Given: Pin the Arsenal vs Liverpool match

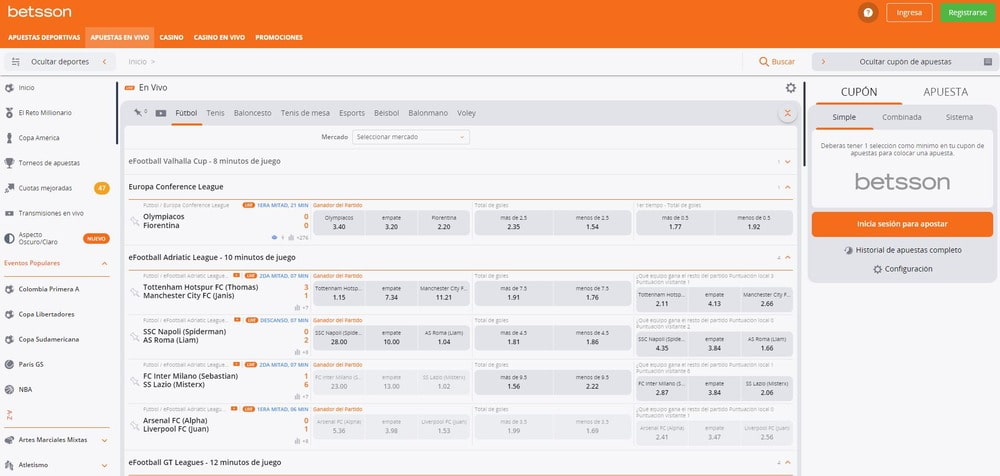Looking at the screenshot, I should (135, 426).
